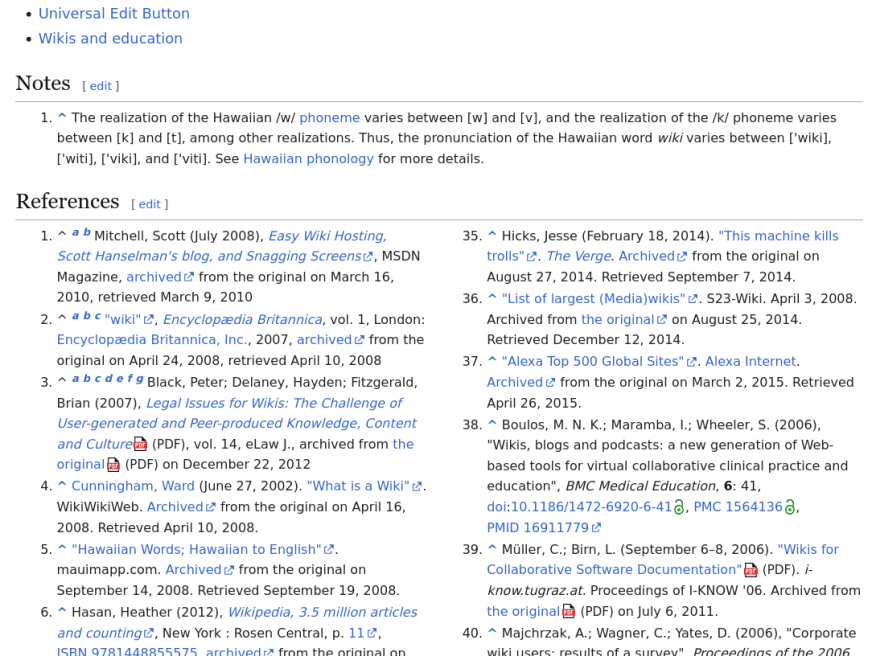Edit the Notes section
880x656 pixels.
point(100,86)
